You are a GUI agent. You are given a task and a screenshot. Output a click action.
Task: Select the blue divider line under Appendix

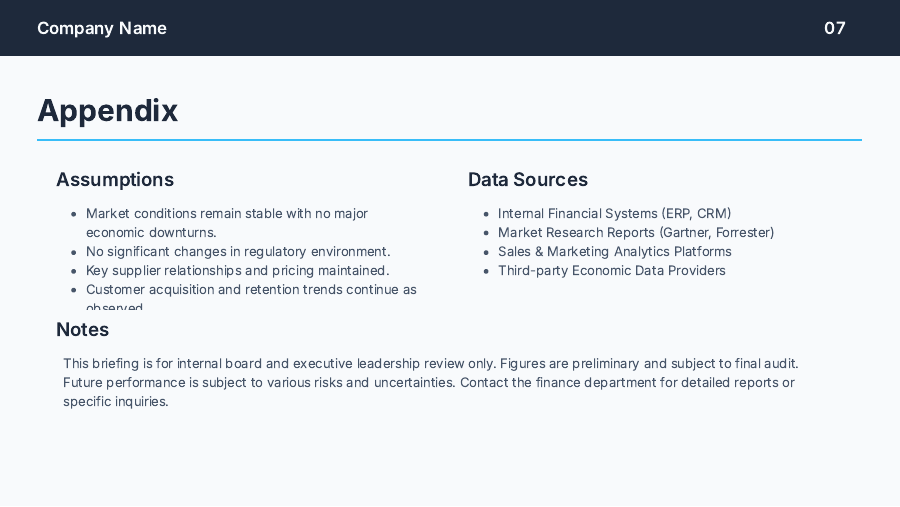click(449, 140)
